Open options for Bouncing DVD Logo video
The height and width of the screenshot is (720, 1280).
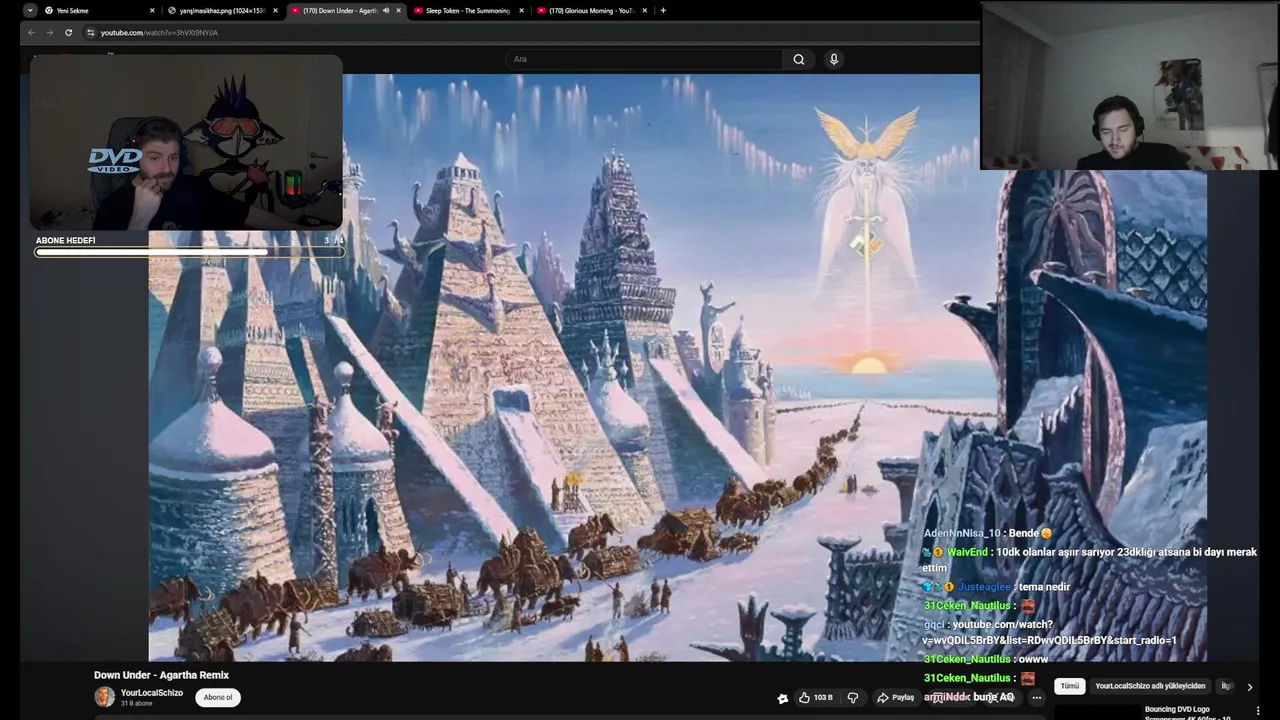(1258, 711)
